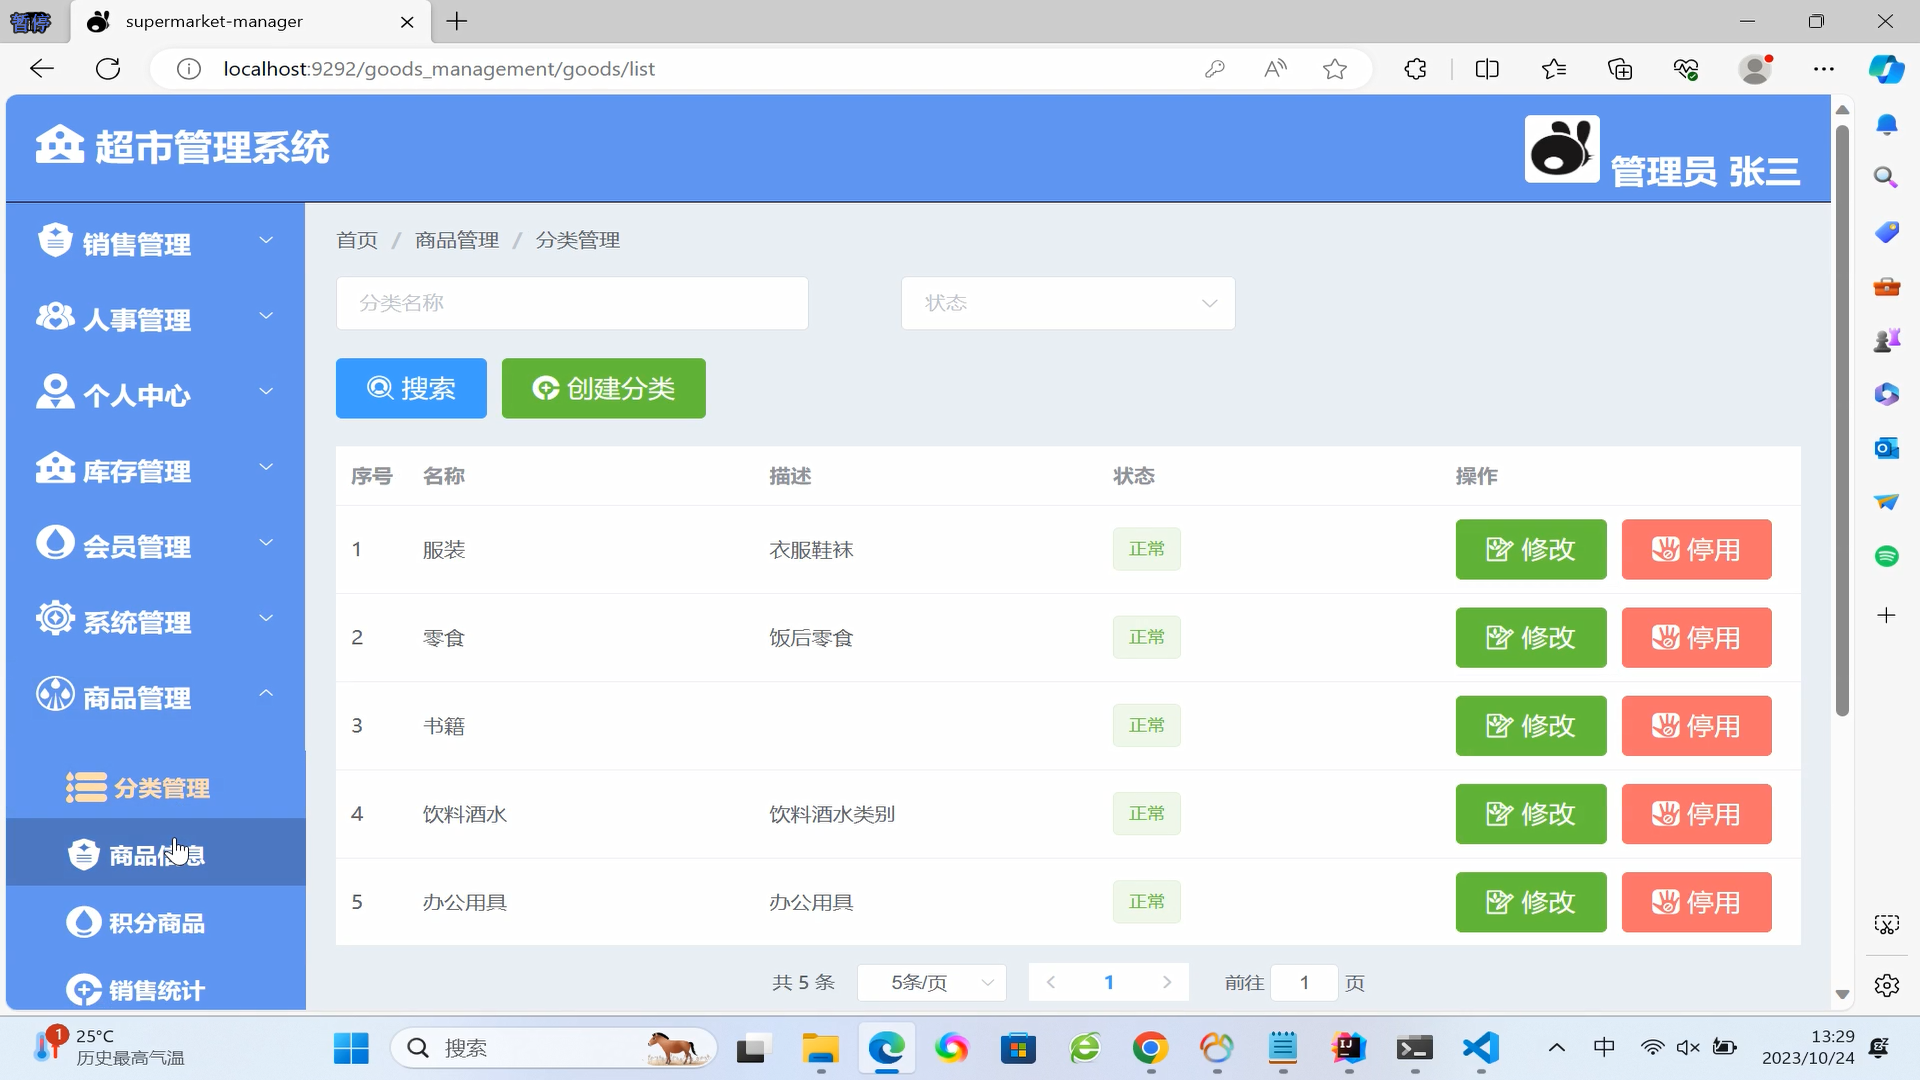Open 销售统计 sidebar menu item
Viewport: 1920px width, 1080px height.
click(x=156, y=990)
